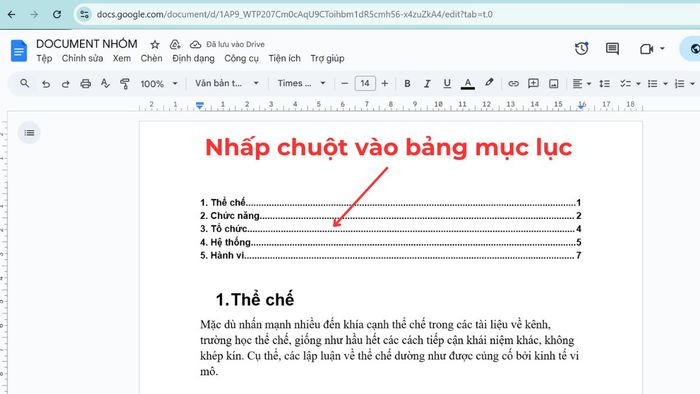Click paragraph text starting 'Mặc dù nhấn mạnh'

[x=389, y=348]
